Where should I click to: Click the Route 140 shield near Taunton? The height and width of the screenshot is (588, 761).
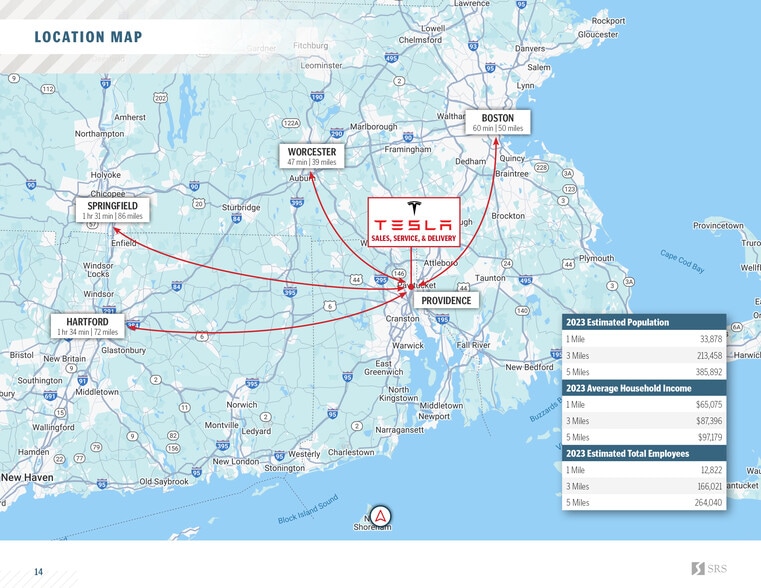521,311
